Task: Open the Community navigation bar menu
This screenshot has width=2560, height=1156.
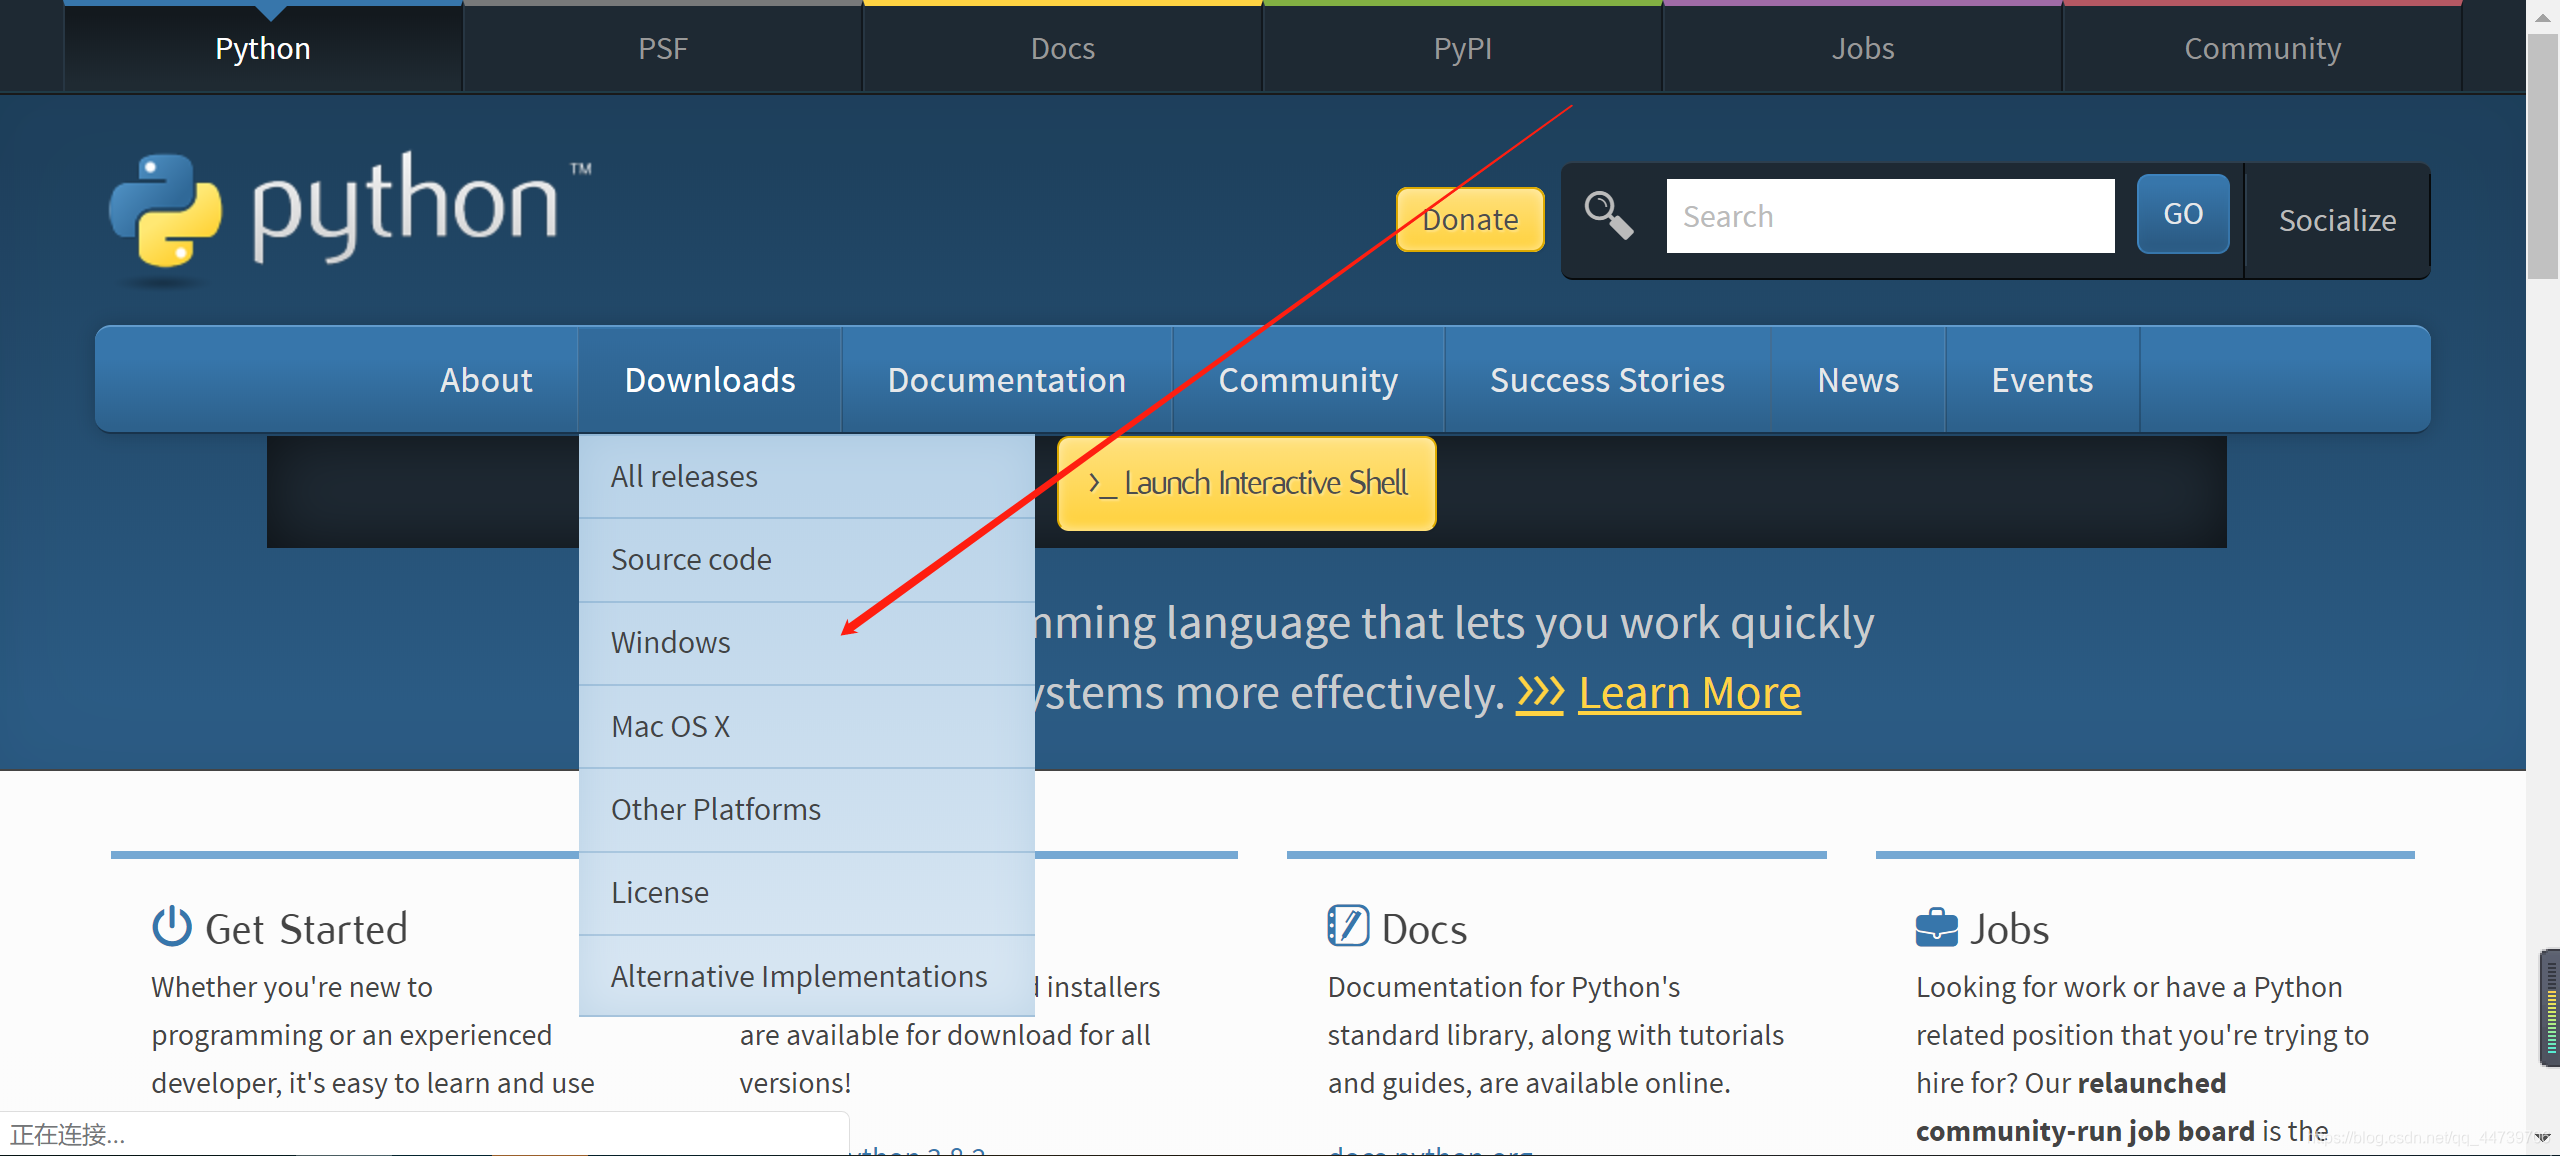Action: click(x=1308, y=380)
